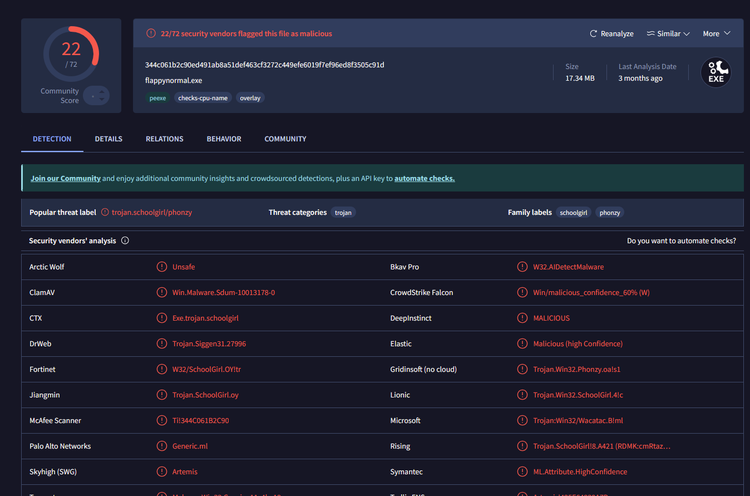Click the info icon beside Security vendors' analysis
The width and height of the screenshot is (750, 496).
(125, 241)
